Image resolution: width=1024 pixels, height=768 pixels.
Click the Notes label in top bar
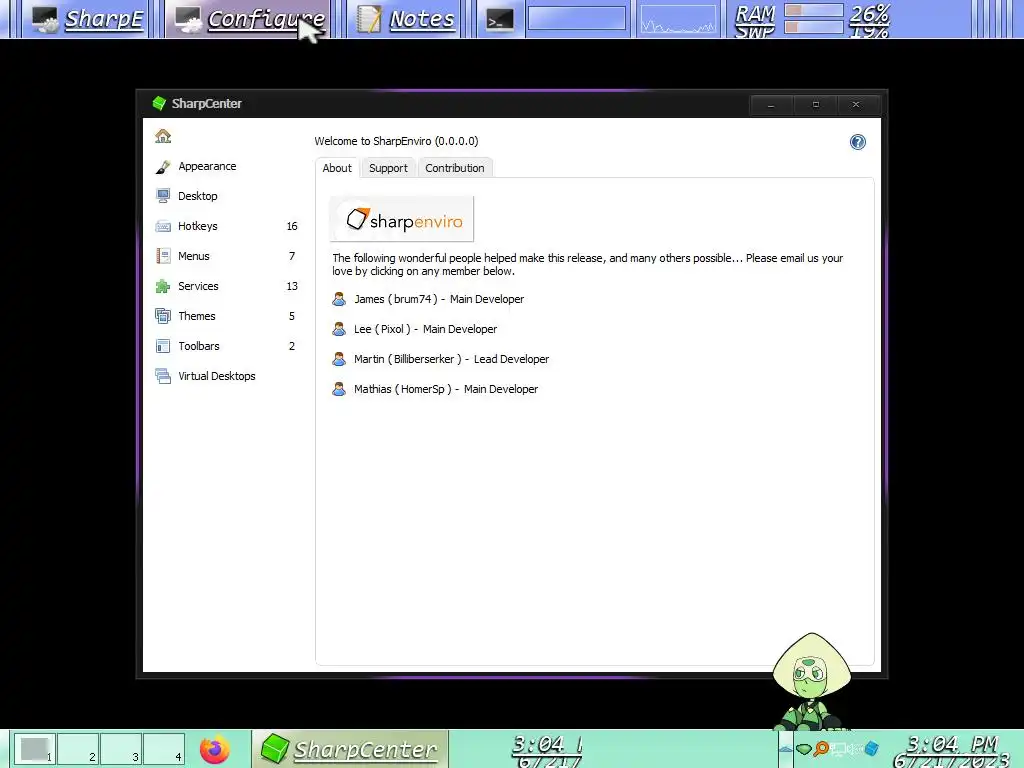click(x=422, y=19)
